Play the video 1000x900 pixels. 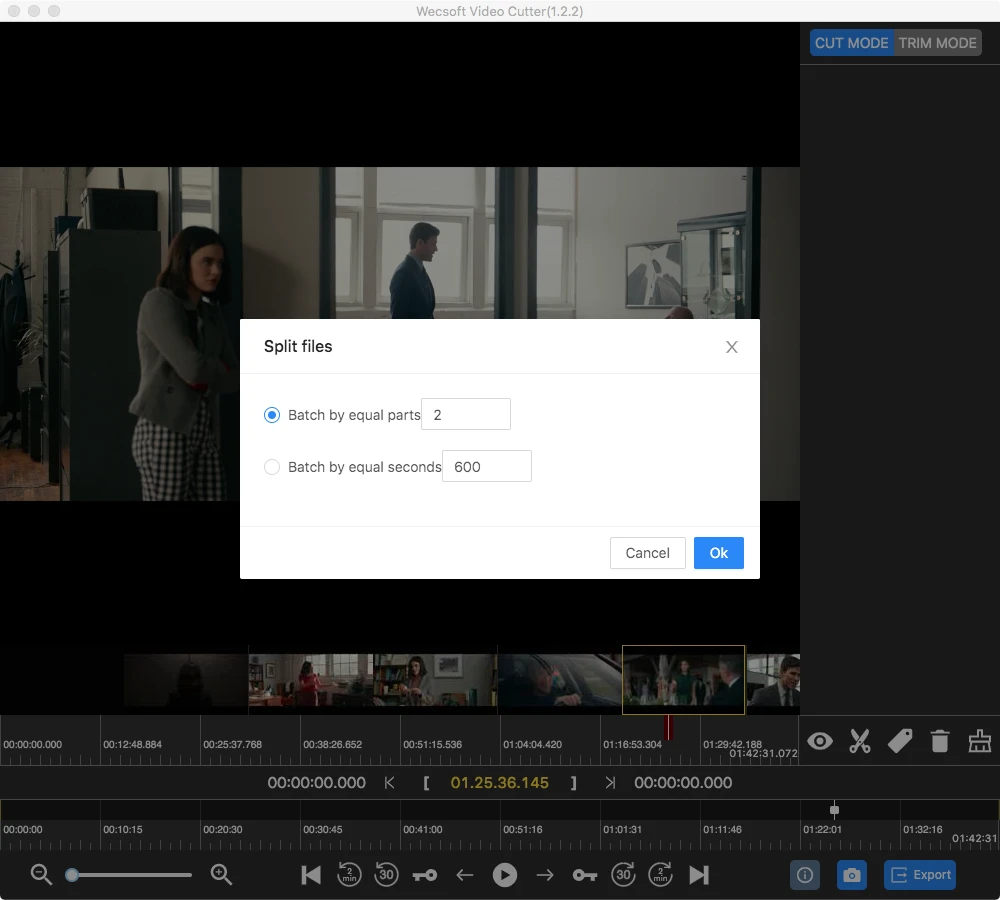[504, 875]
